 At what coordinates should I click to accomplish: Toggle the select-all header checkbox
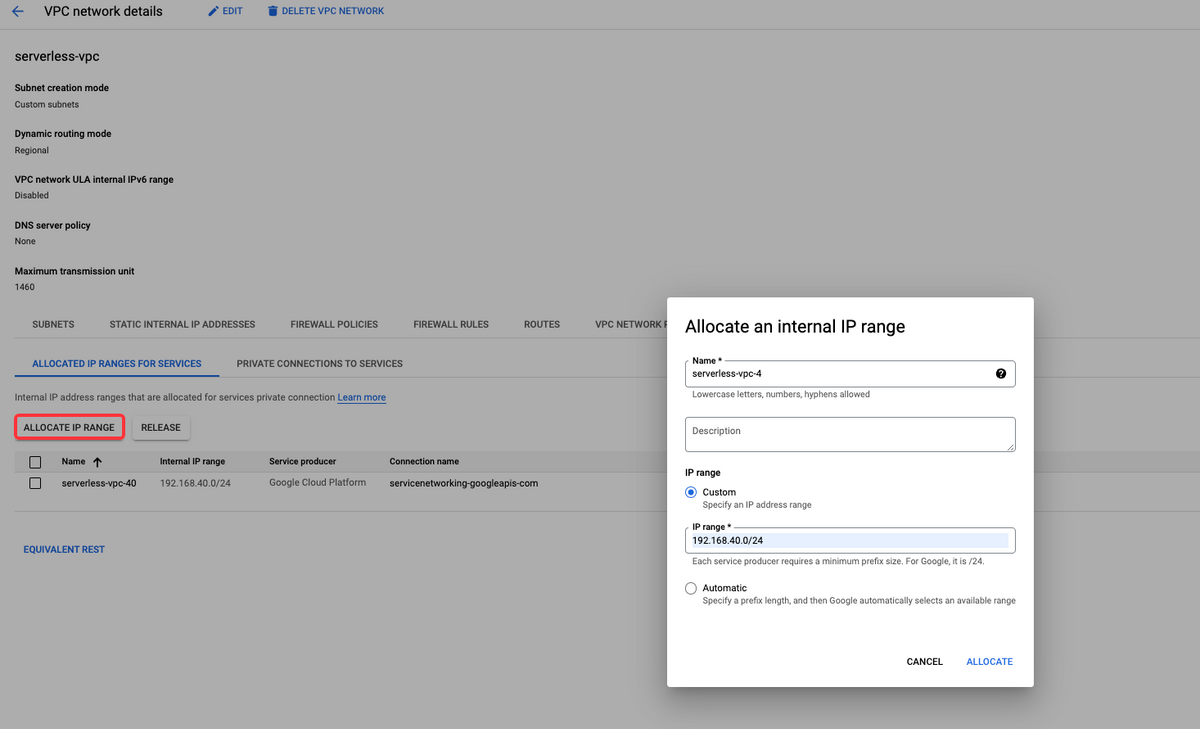pyautogui.click(x=36, y=462)
